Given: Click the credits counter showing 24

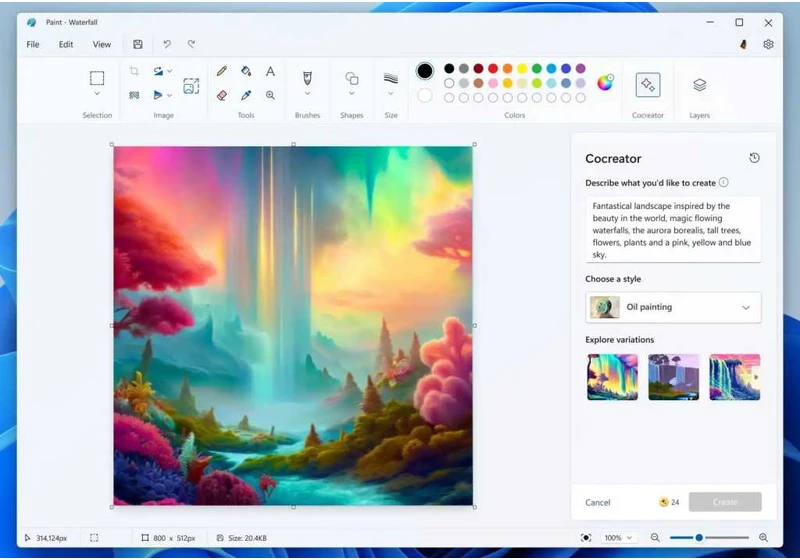Looking at the screenshot, I should 669,502.
